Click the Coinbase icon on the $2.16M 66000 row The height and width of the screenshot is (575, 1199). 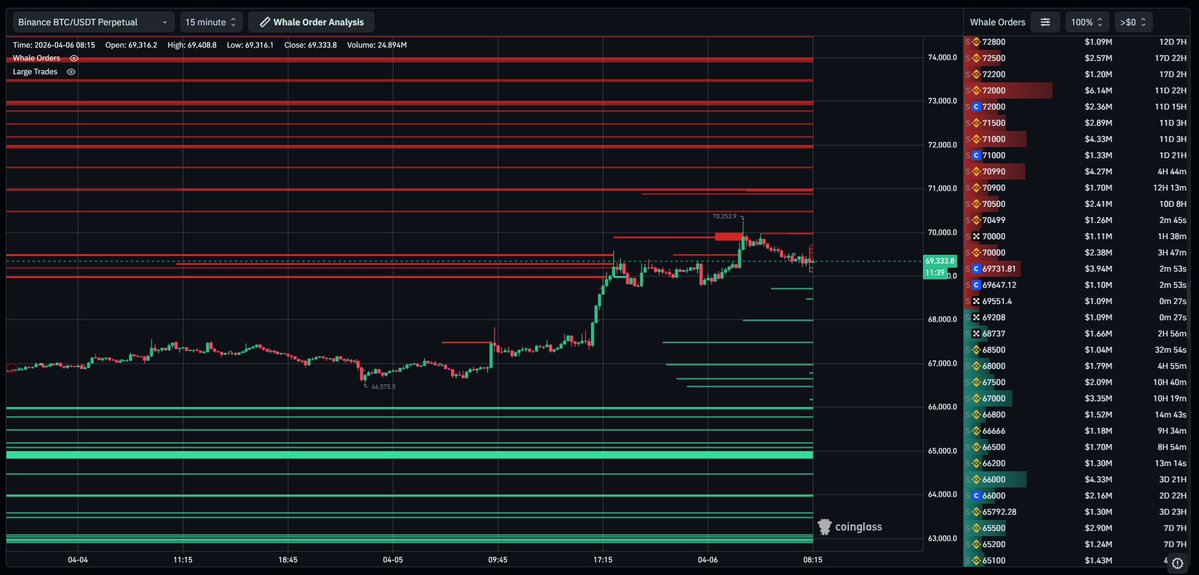(x=975, y=495)
